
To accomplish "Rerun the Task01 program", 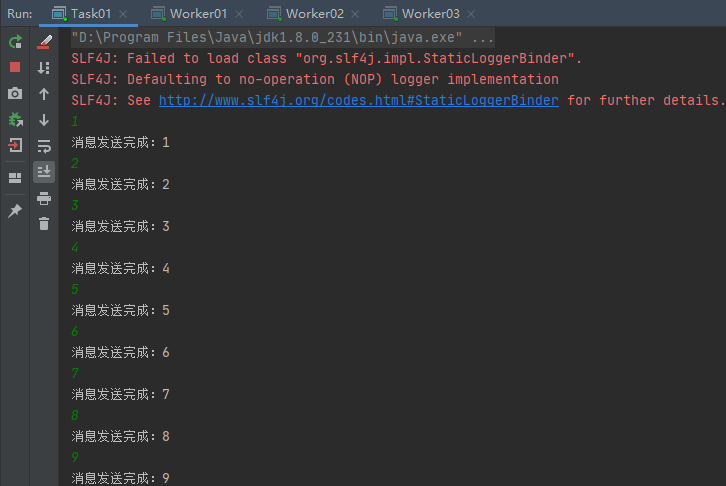I will 15,42.
